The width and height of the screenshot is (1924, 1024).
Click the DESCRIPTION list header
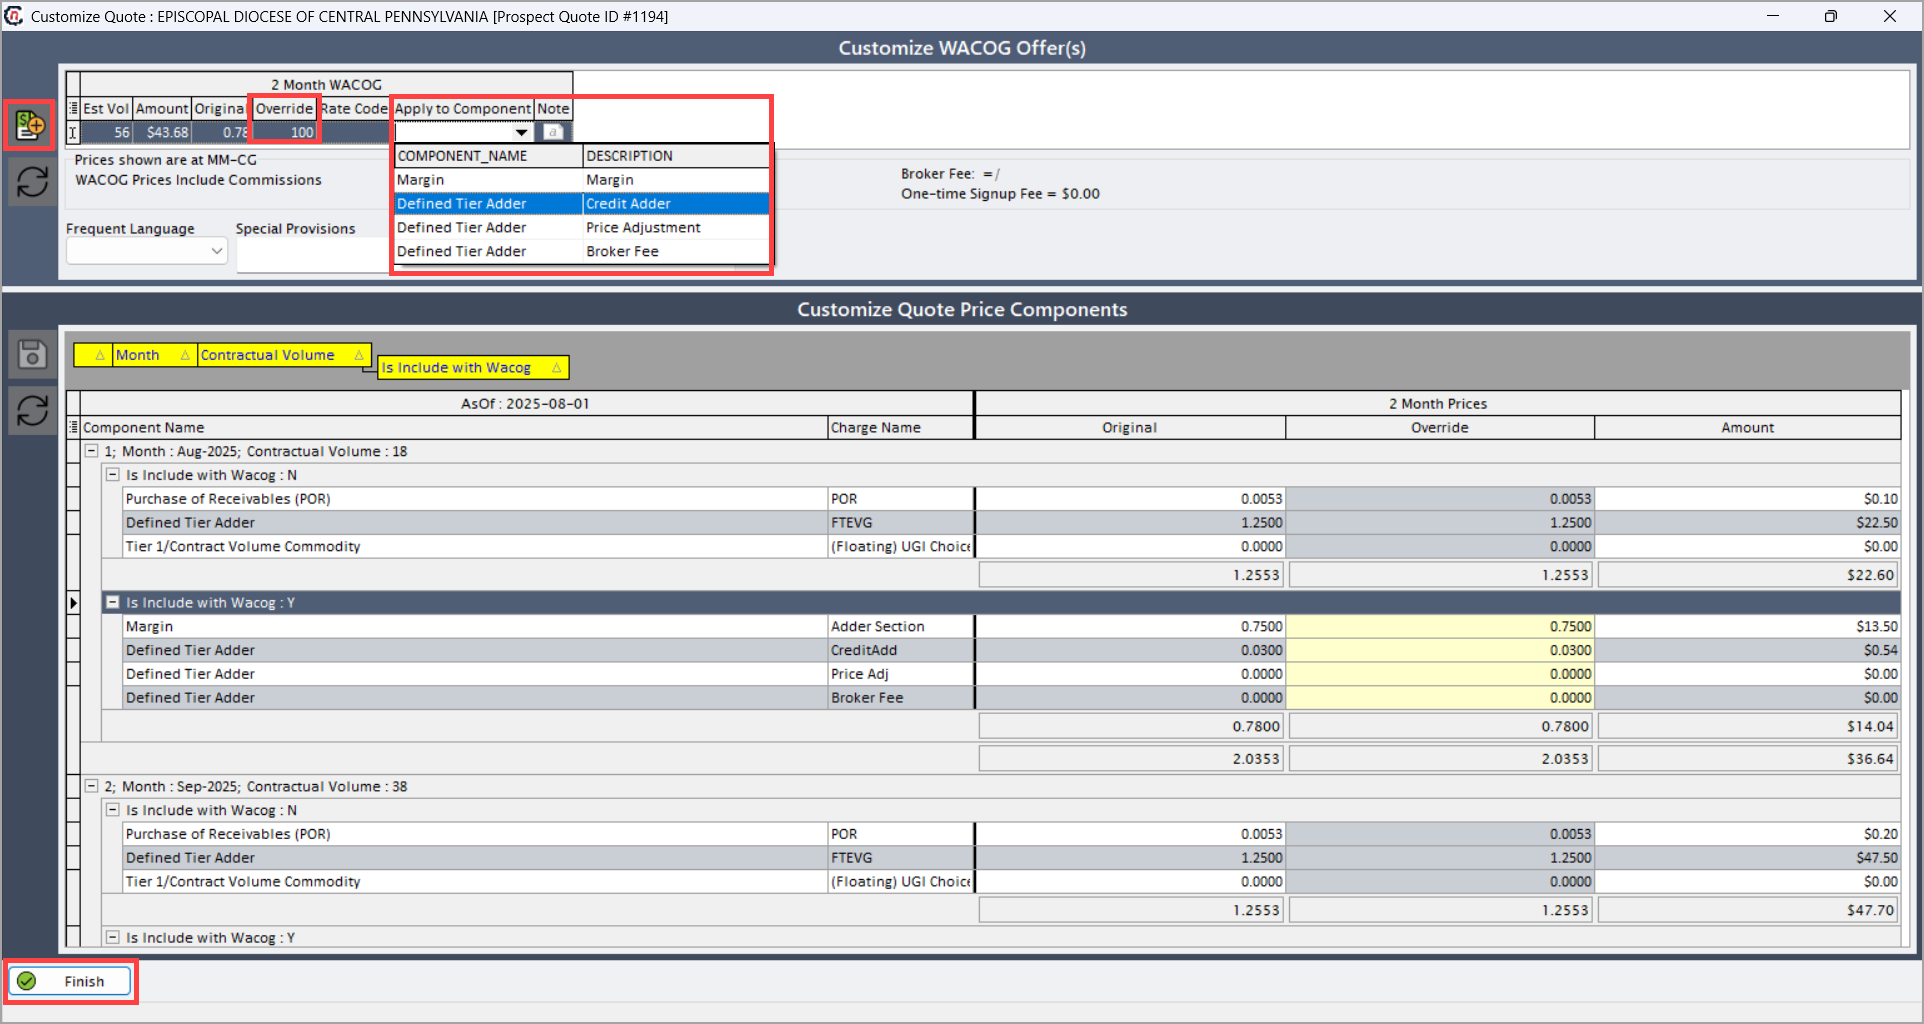(676, 156)
